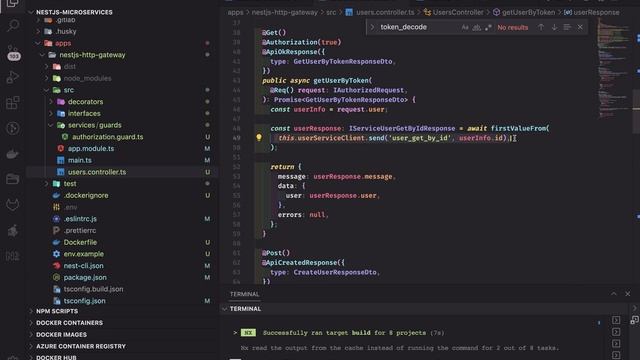Select the TERMINAL panel tab

244,294
